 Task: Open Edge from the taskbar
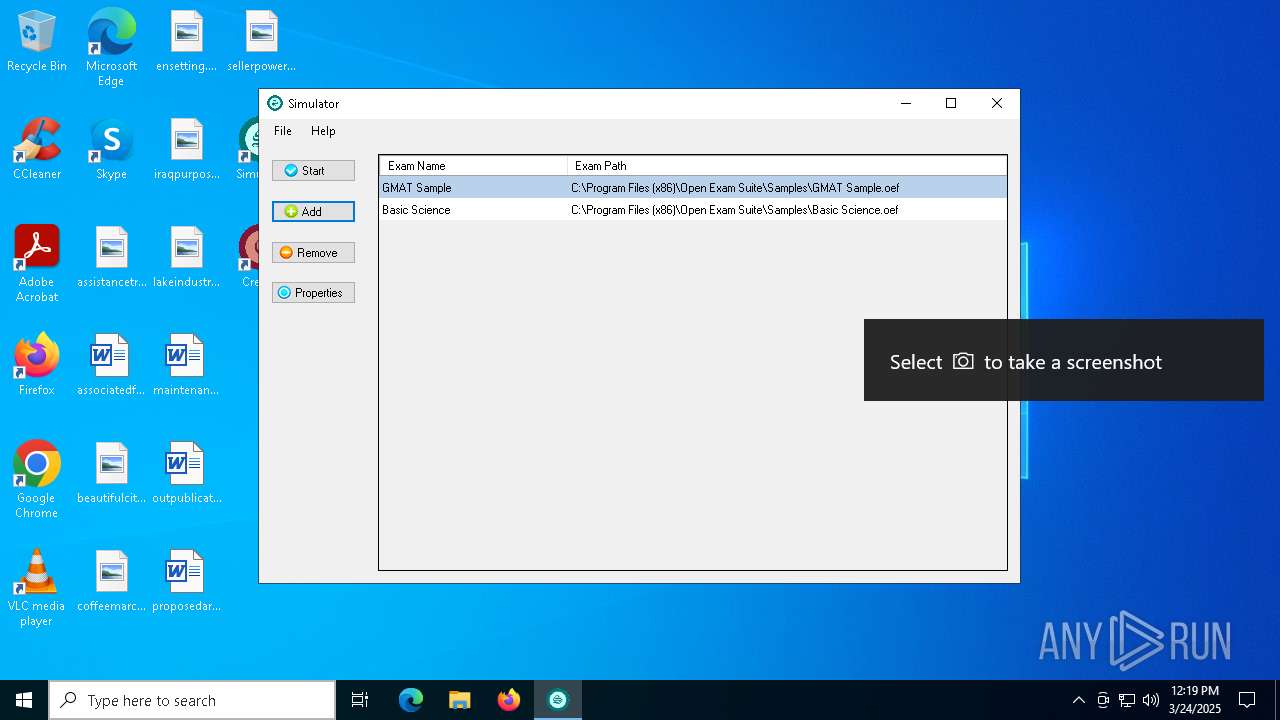click(411, 700)
